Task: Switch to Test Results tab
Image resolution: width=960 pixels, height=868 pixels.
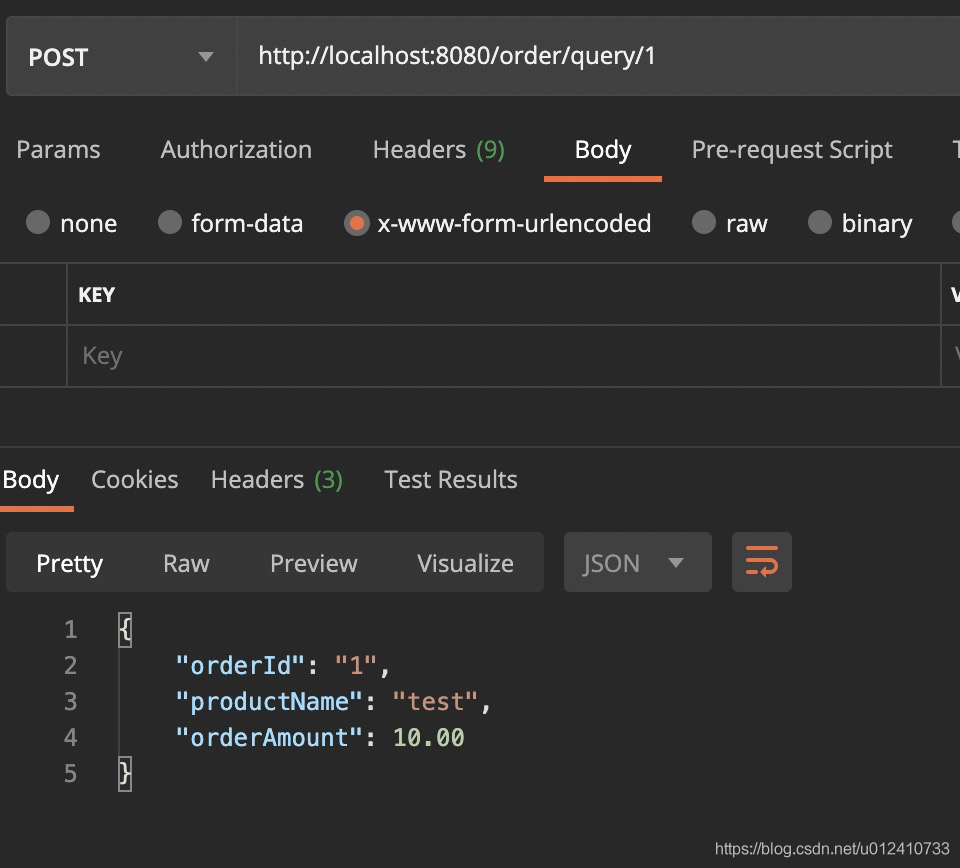Action: [450, 480]
